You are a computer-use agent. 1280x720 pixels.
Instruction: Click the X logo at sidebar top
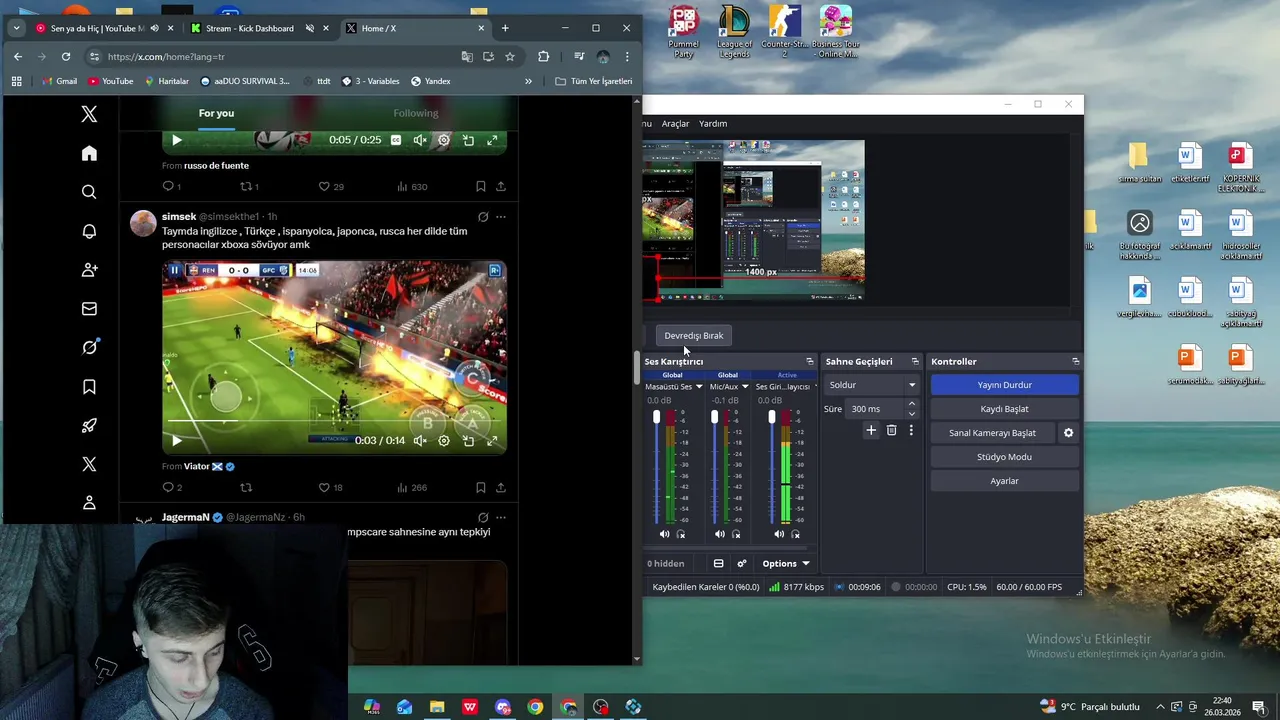pyautogui.click(x=89, y=114)
